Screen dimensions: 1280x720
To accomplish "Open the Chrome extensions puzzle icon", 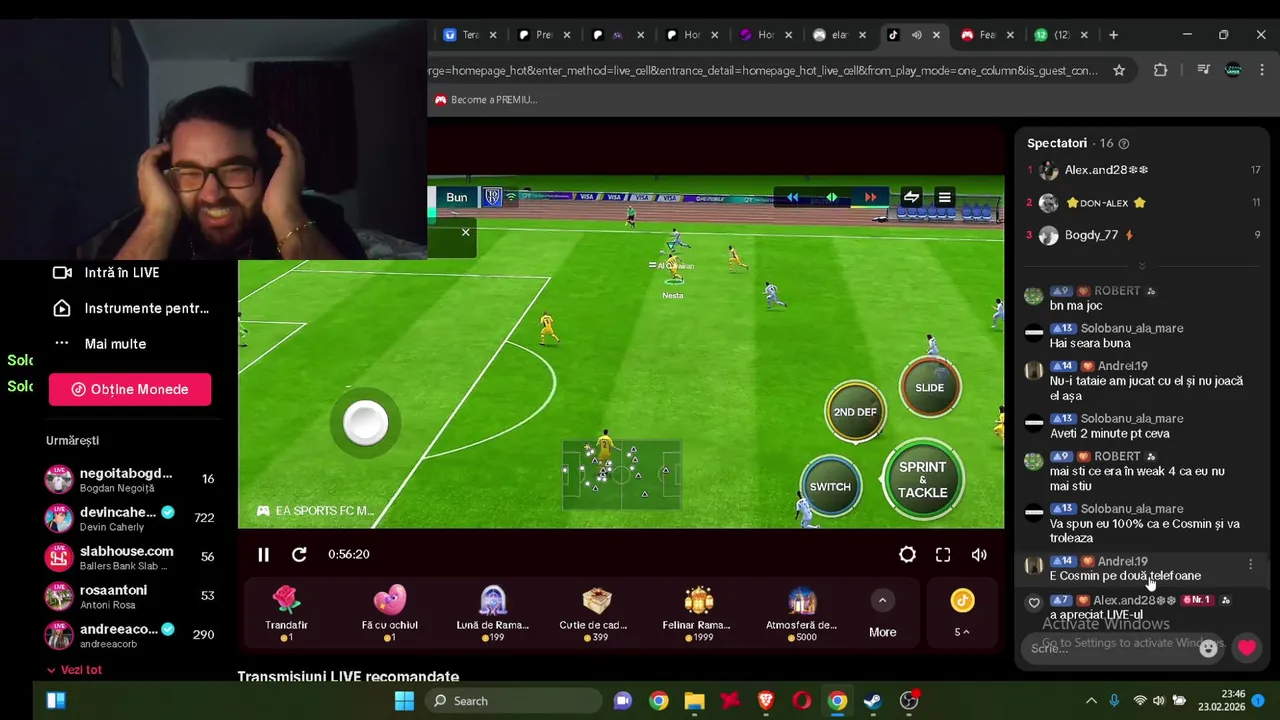I will [1160, 70].
